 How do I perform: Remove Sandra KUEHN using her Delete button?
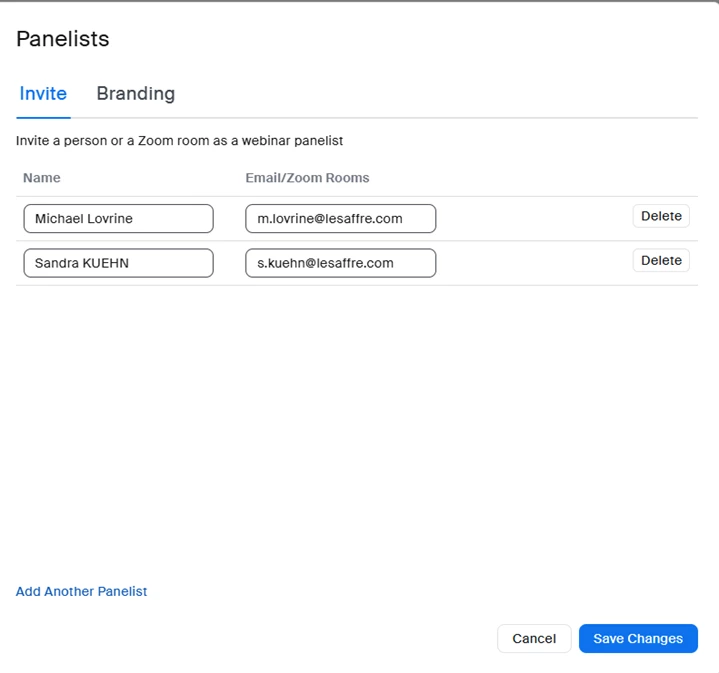[x=660, y=260]
